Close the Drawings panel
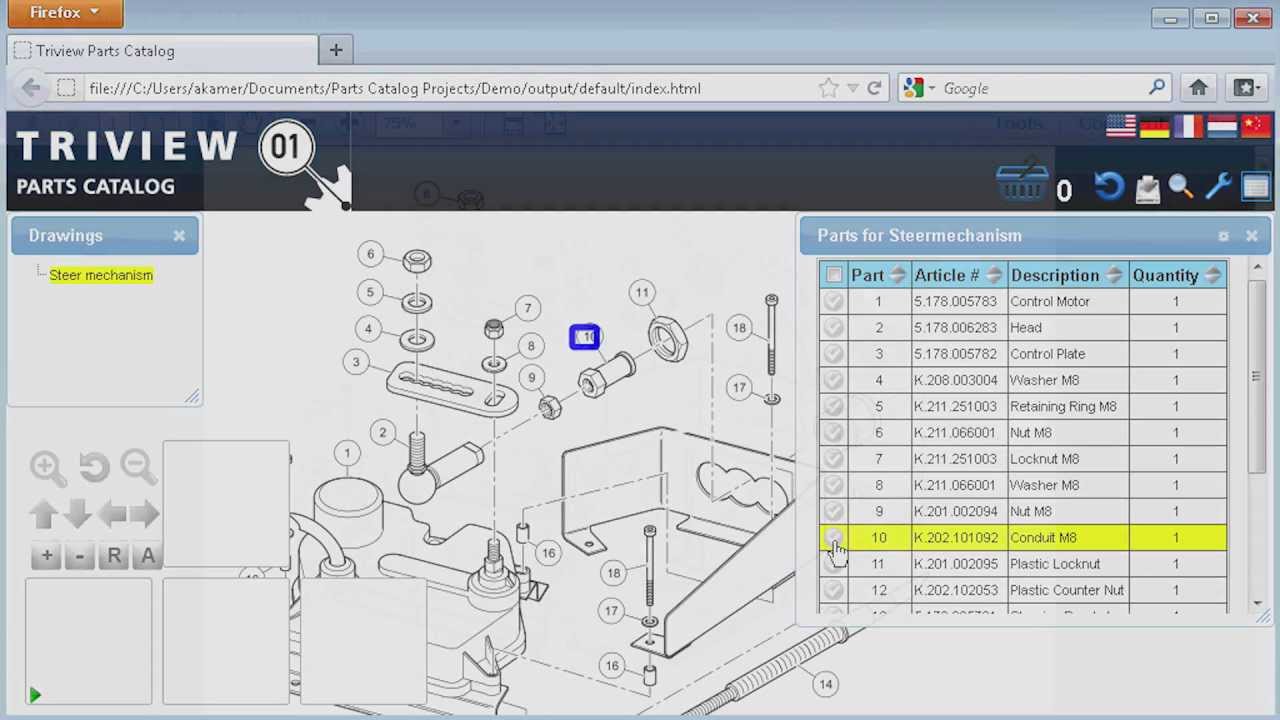This screenshot has height=720, width=1280. point(179,236)
